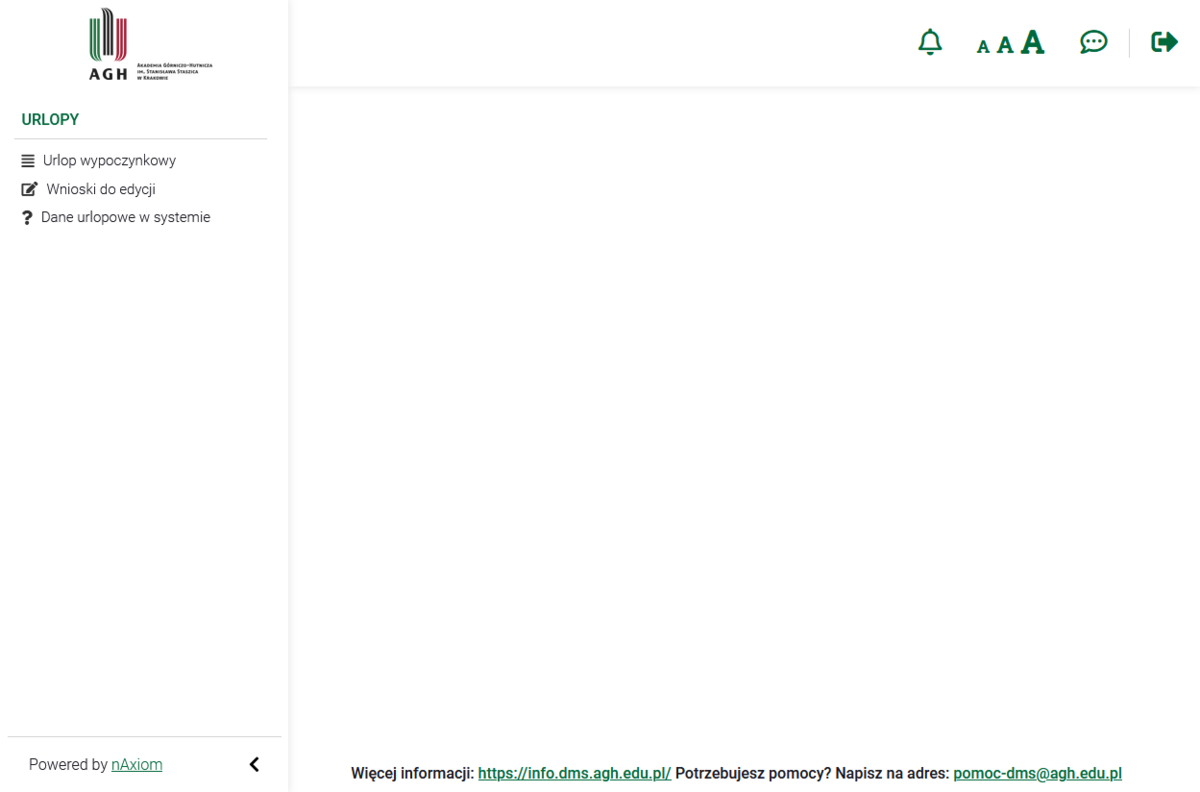Viewport: 1200px width, 792px height.
Task: Collapse the sidebar with the left chevron
Action: (x=254, y=764)
